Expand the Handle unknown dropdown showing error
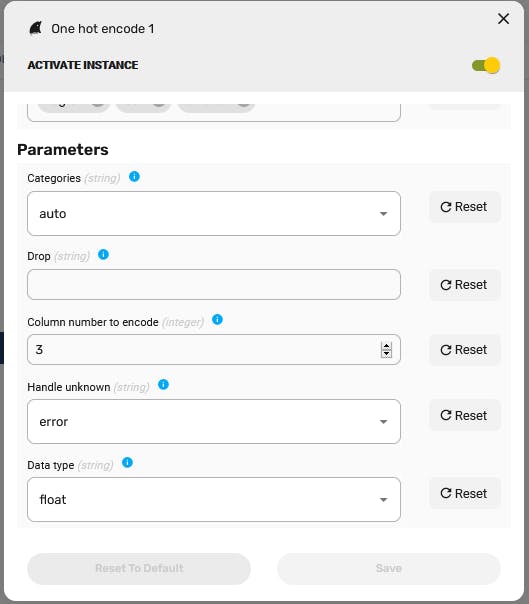The width and height of the screenshot is (529, 604). pyautogui.click(x=214, y=421)
